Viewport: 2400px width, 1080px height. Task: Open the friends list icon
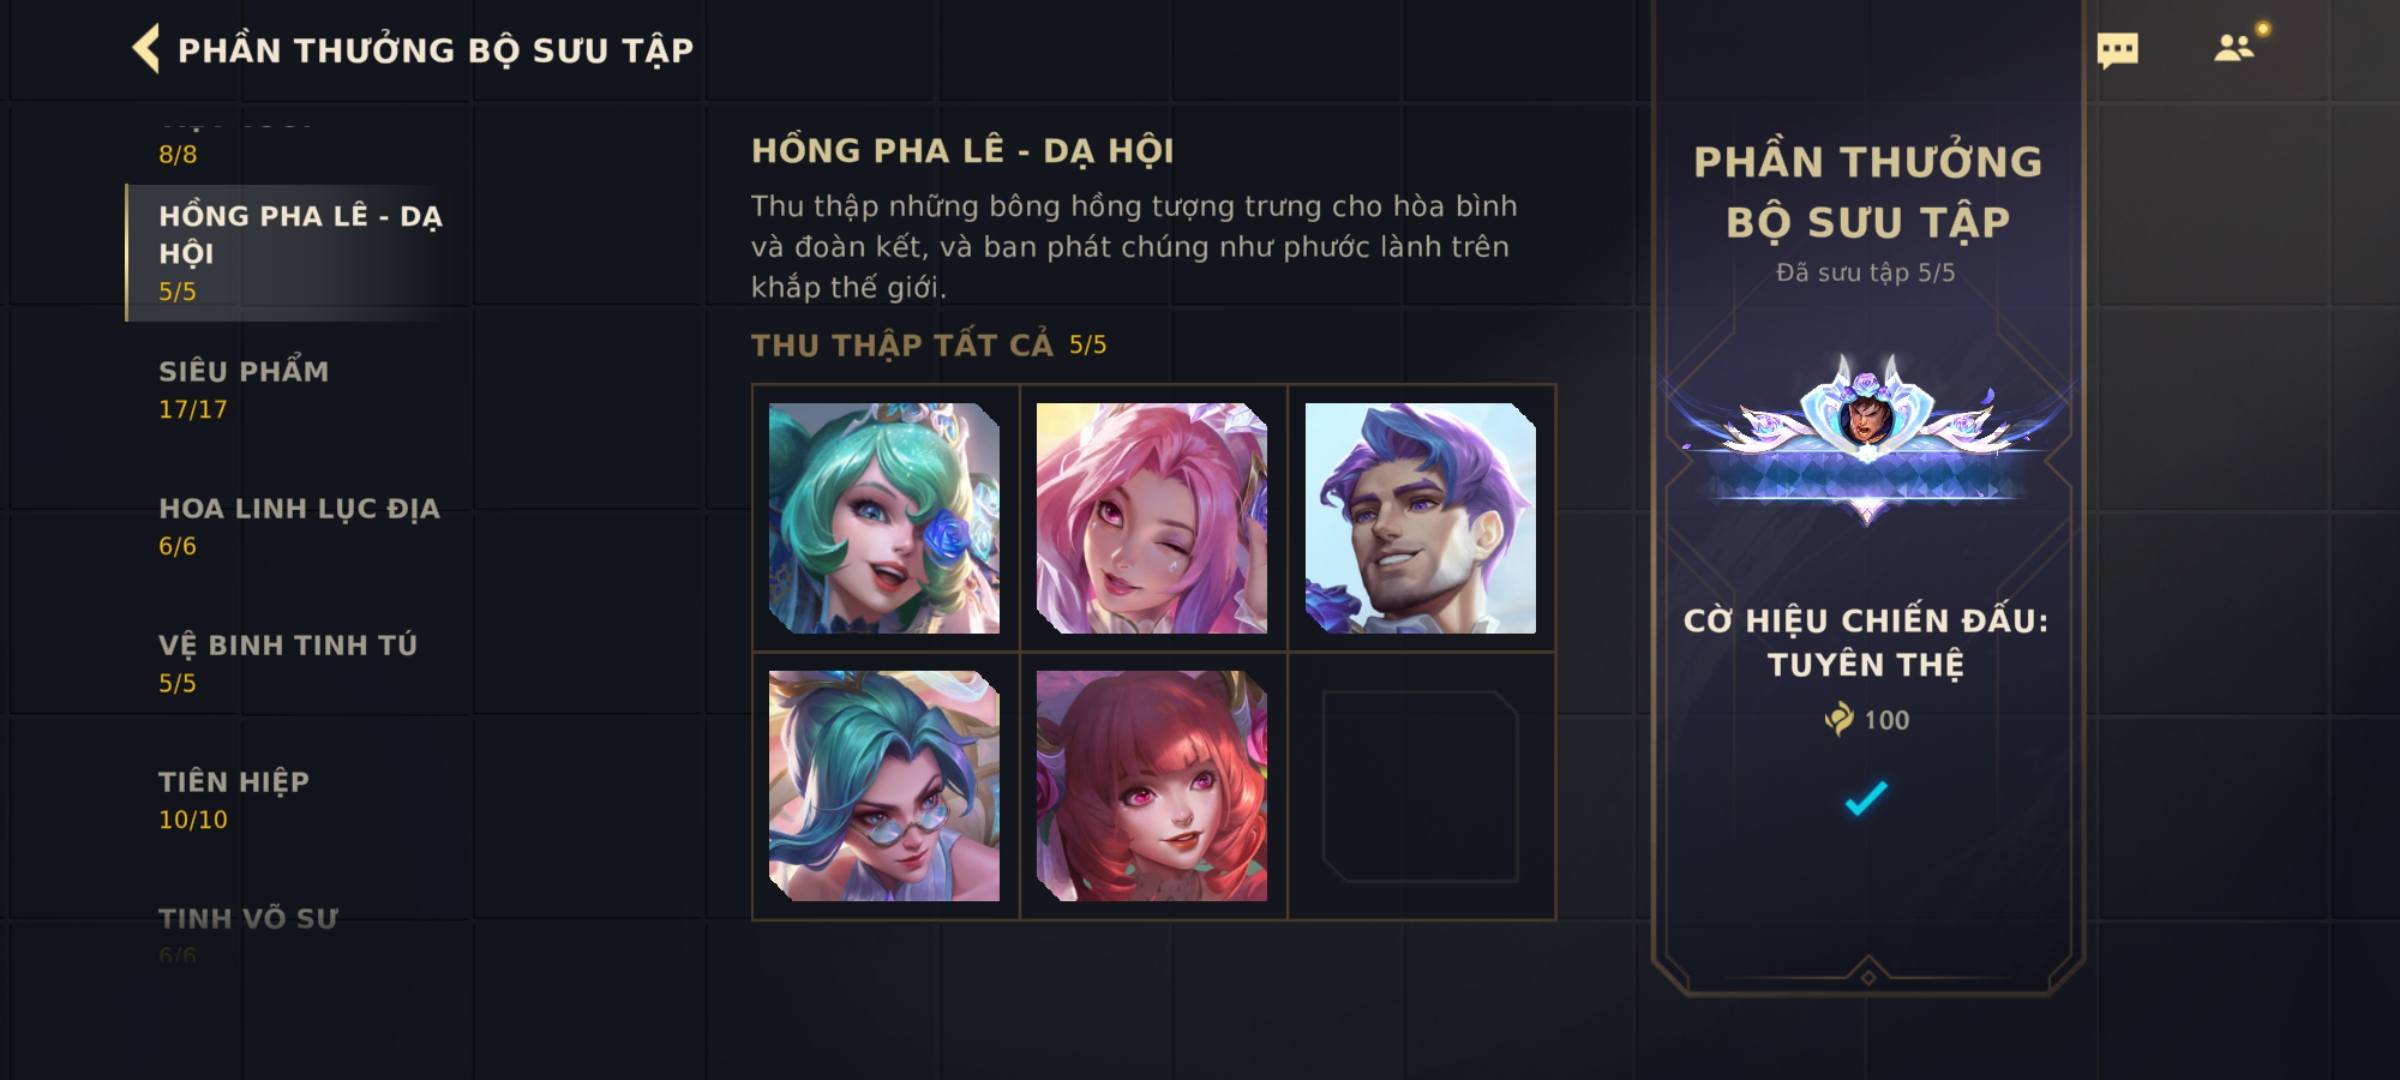[x=2233, y=48]
